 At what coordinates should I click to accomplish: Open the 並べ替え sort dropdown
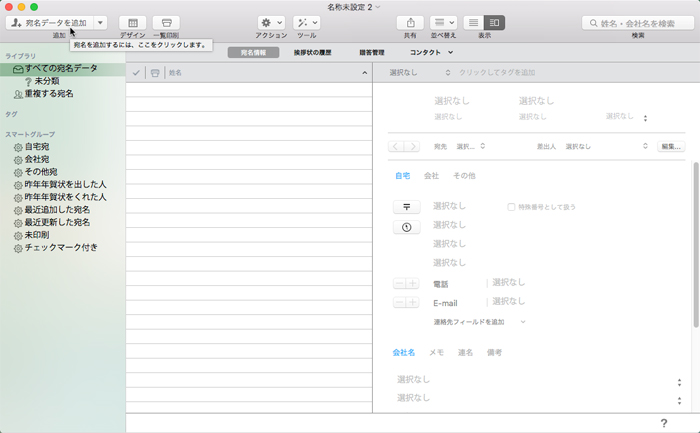coord(443,22)
